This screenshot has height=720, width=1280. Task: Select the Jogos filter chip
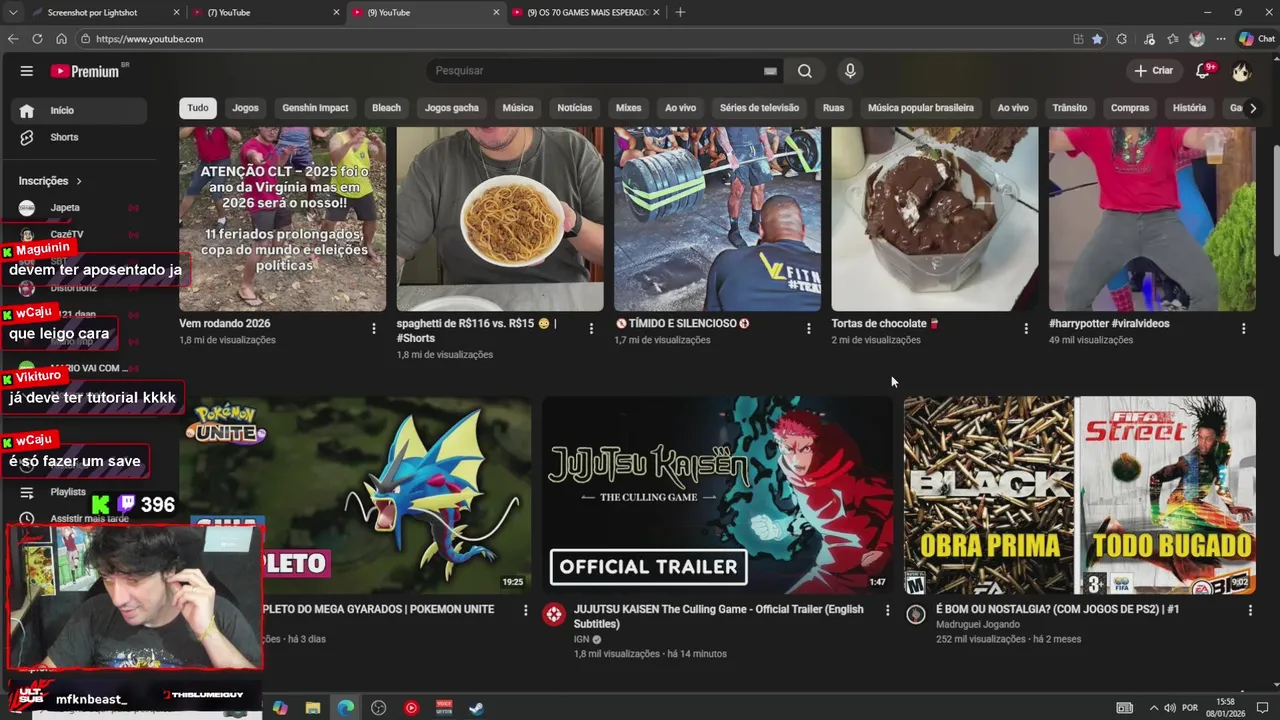(x=245, y=108)
